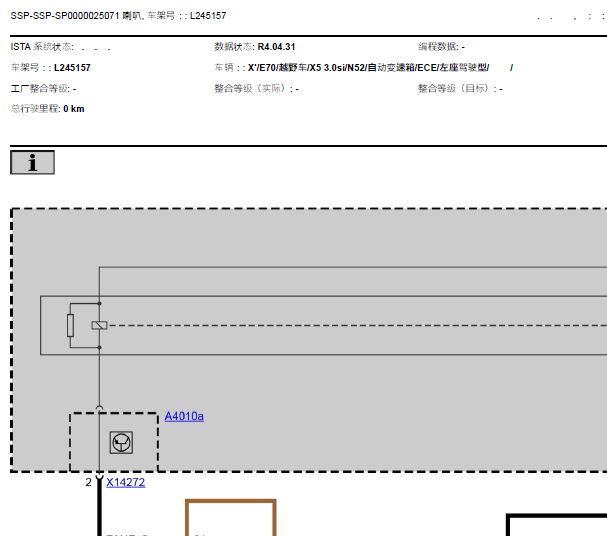
Task: Click the resistor symbol beside relay coil
Action: point(70,325)
